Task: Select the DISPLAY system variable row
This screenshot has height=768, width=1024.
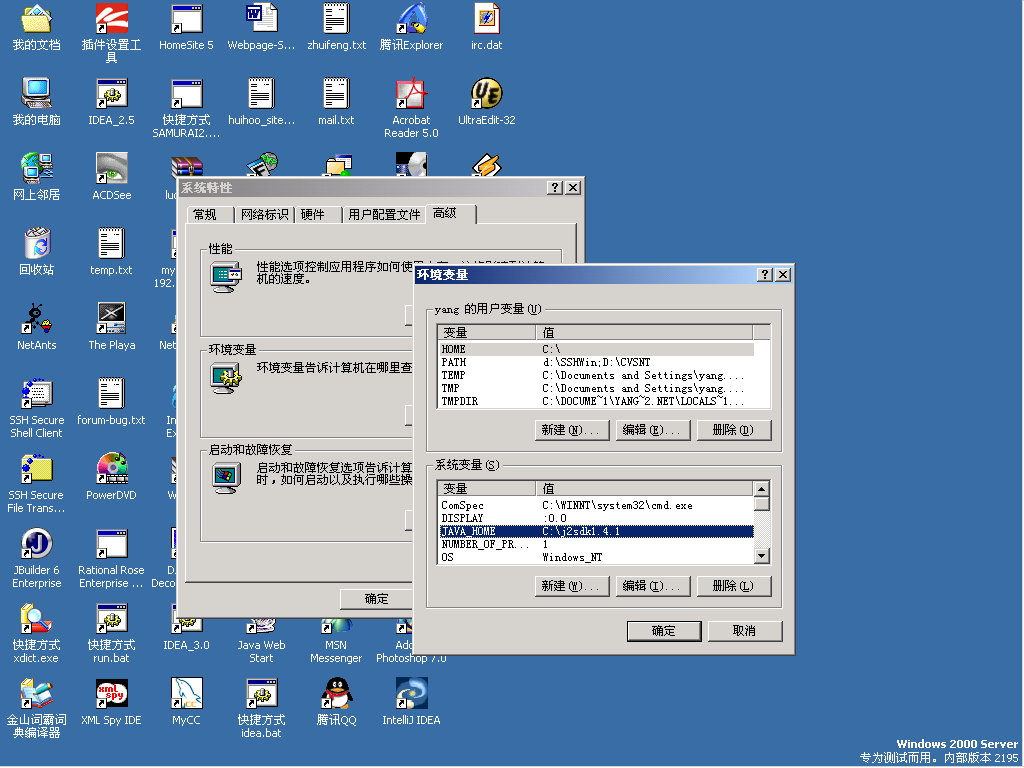Action: 596,519
